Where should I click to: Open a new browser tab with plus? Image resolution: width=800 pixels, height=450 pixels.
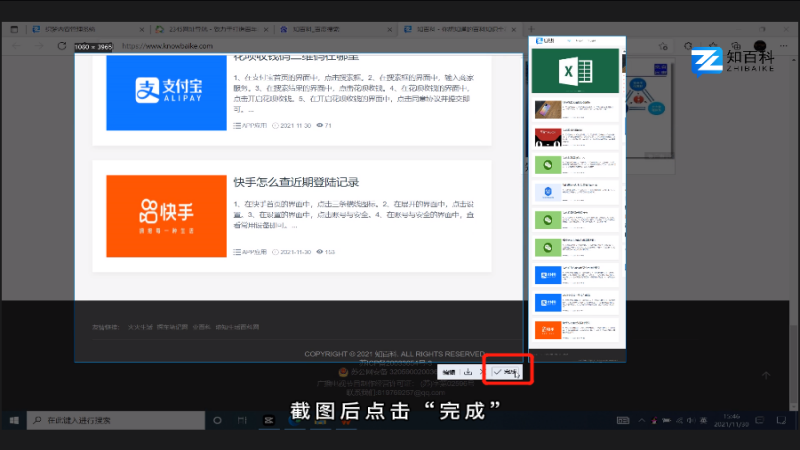click(531, 29)
